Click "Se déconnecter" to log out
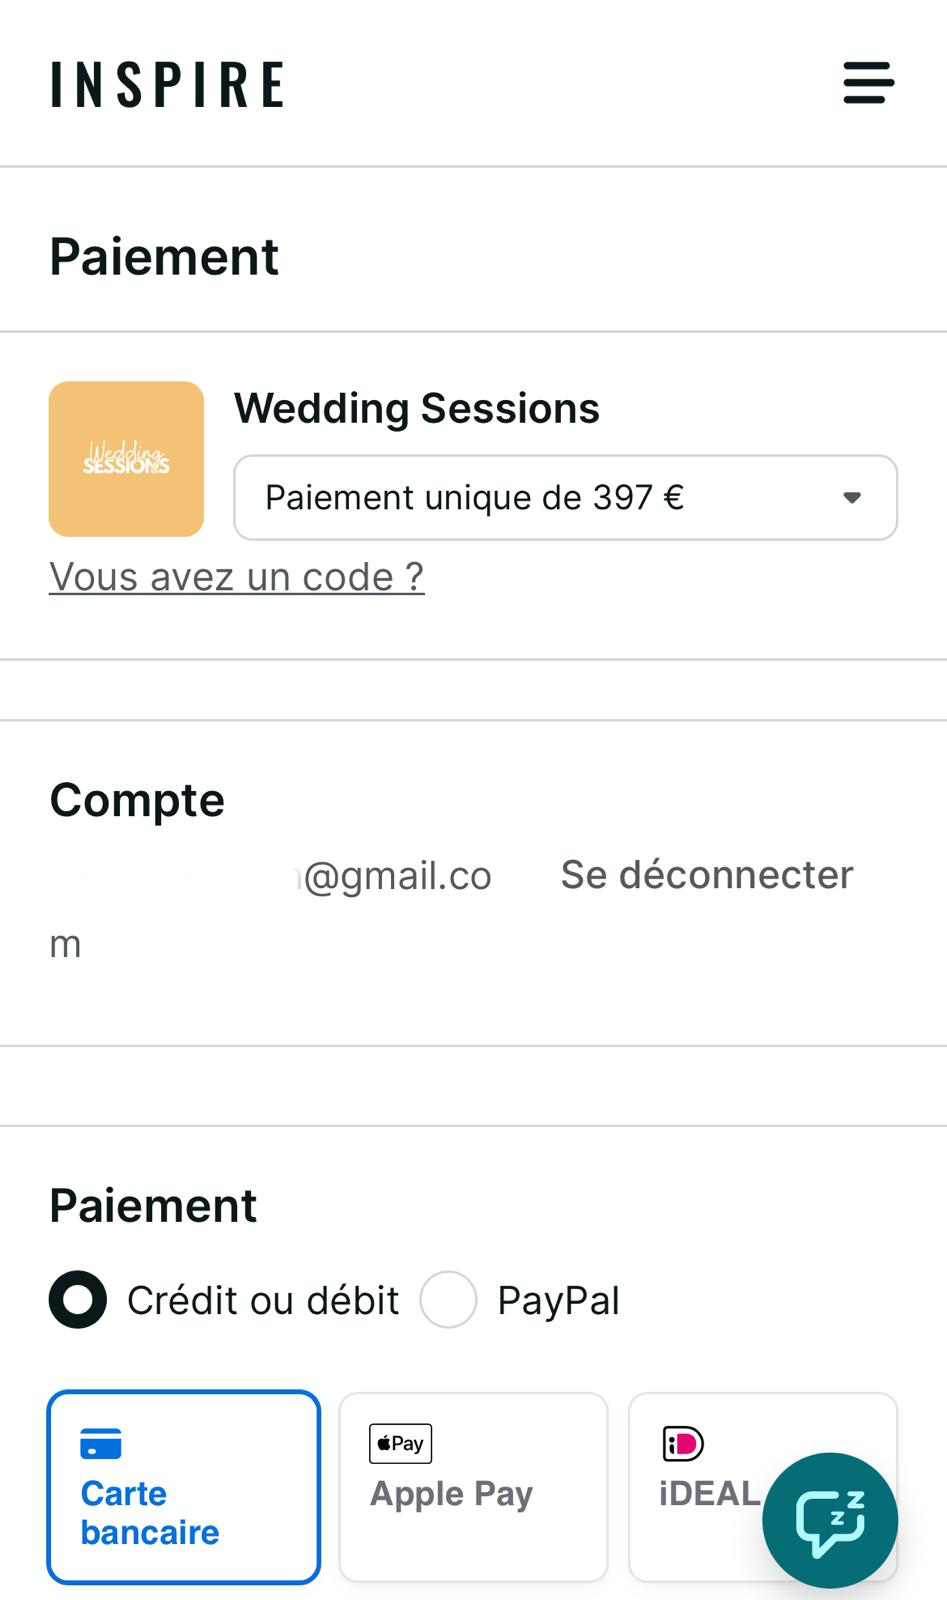This screenshot has height=1600, width=947. coord(706,875)
